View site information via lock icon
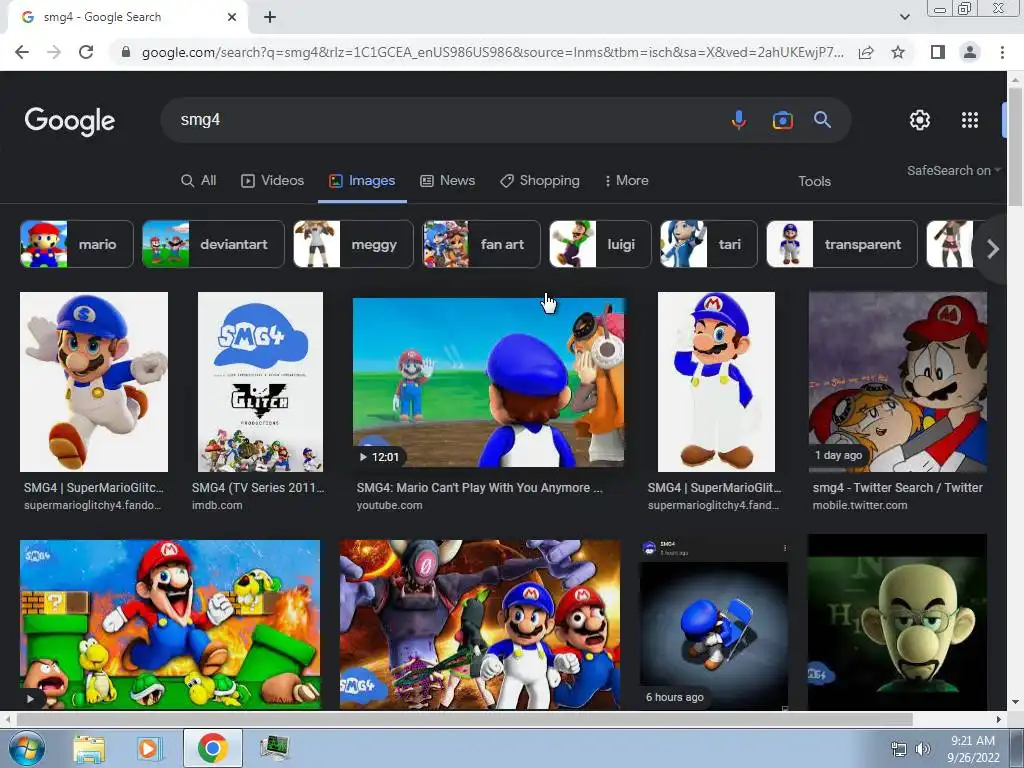Screen dimensions: 1024x768 pos(126,52)
